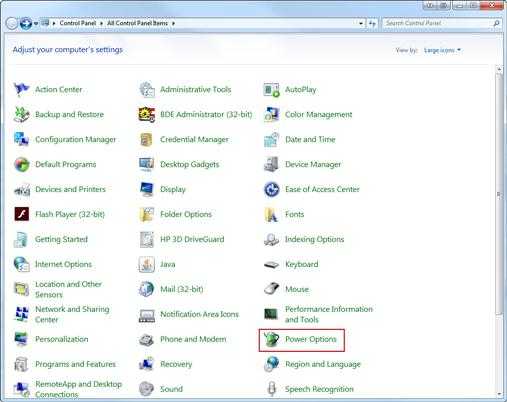The height and width of the screenshot is (402, 507).
Task: Click the Ease of Access Center icon
Action: 271,189
